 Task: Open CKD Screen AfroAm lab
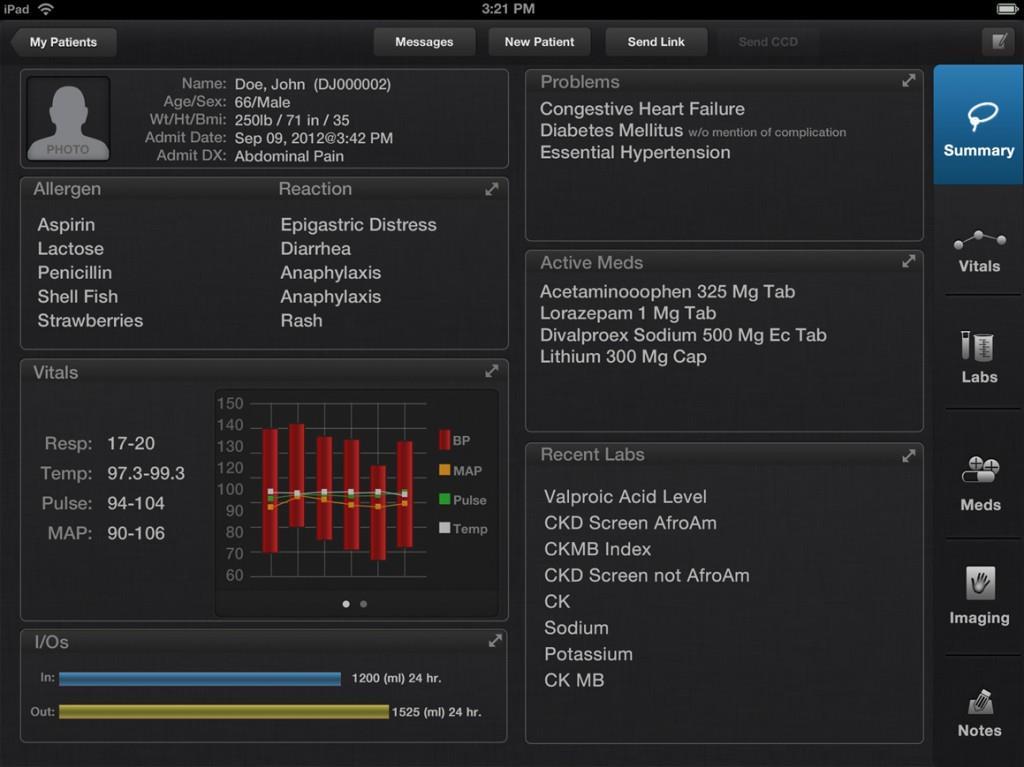point(630,523)
